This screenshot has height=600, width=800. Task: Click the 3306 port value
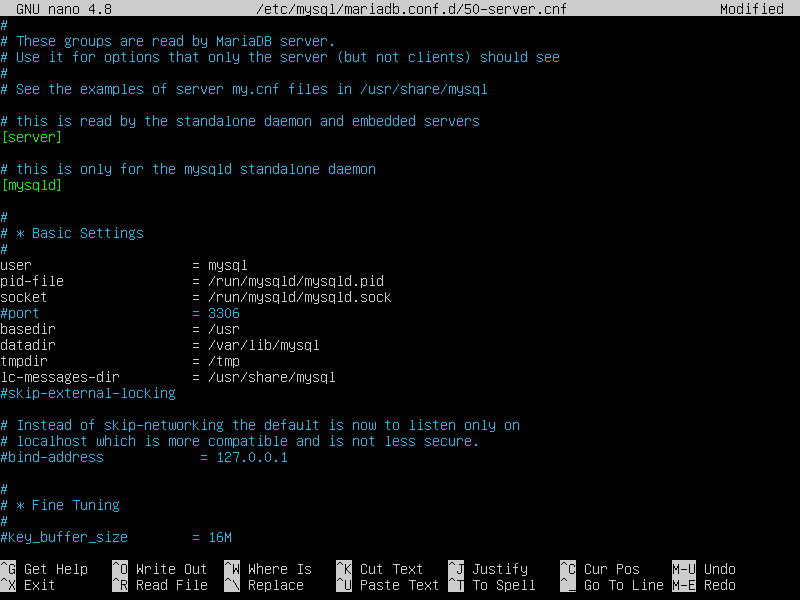point(223,313)
